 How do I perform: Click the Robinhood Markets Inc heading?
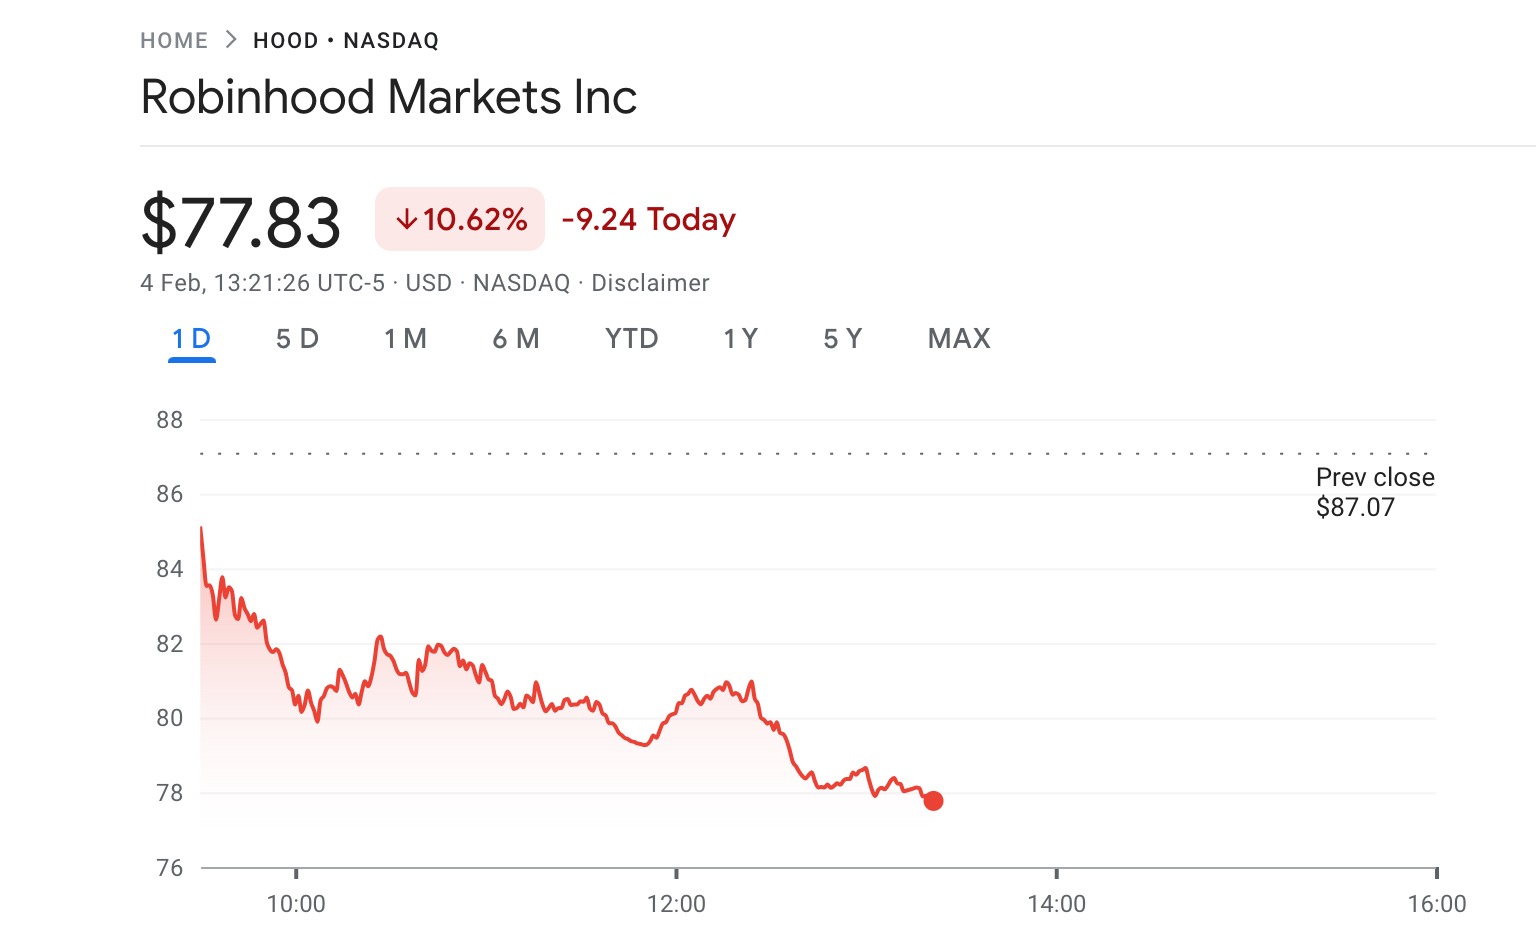[389, 98]
